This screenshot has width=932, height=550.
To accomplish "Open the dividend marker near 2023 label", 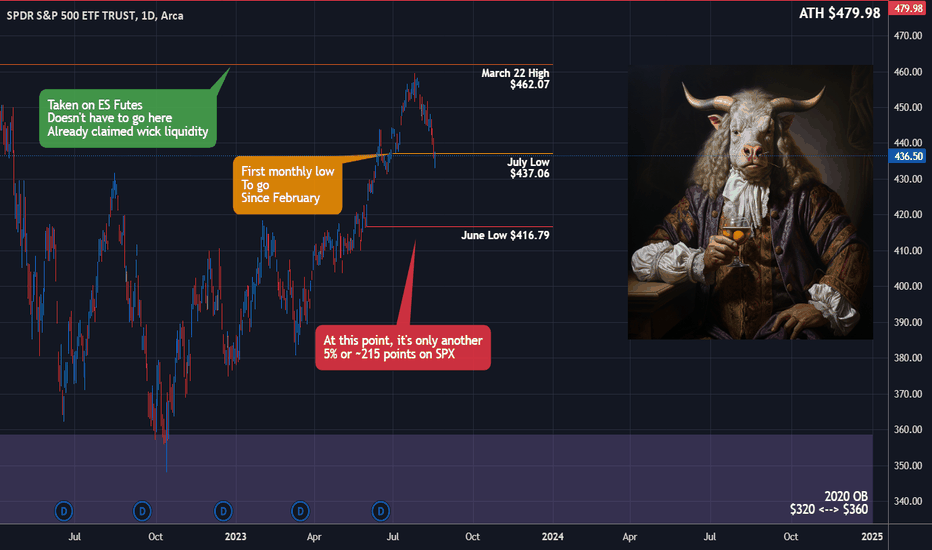I will click(x=223, y=511).
